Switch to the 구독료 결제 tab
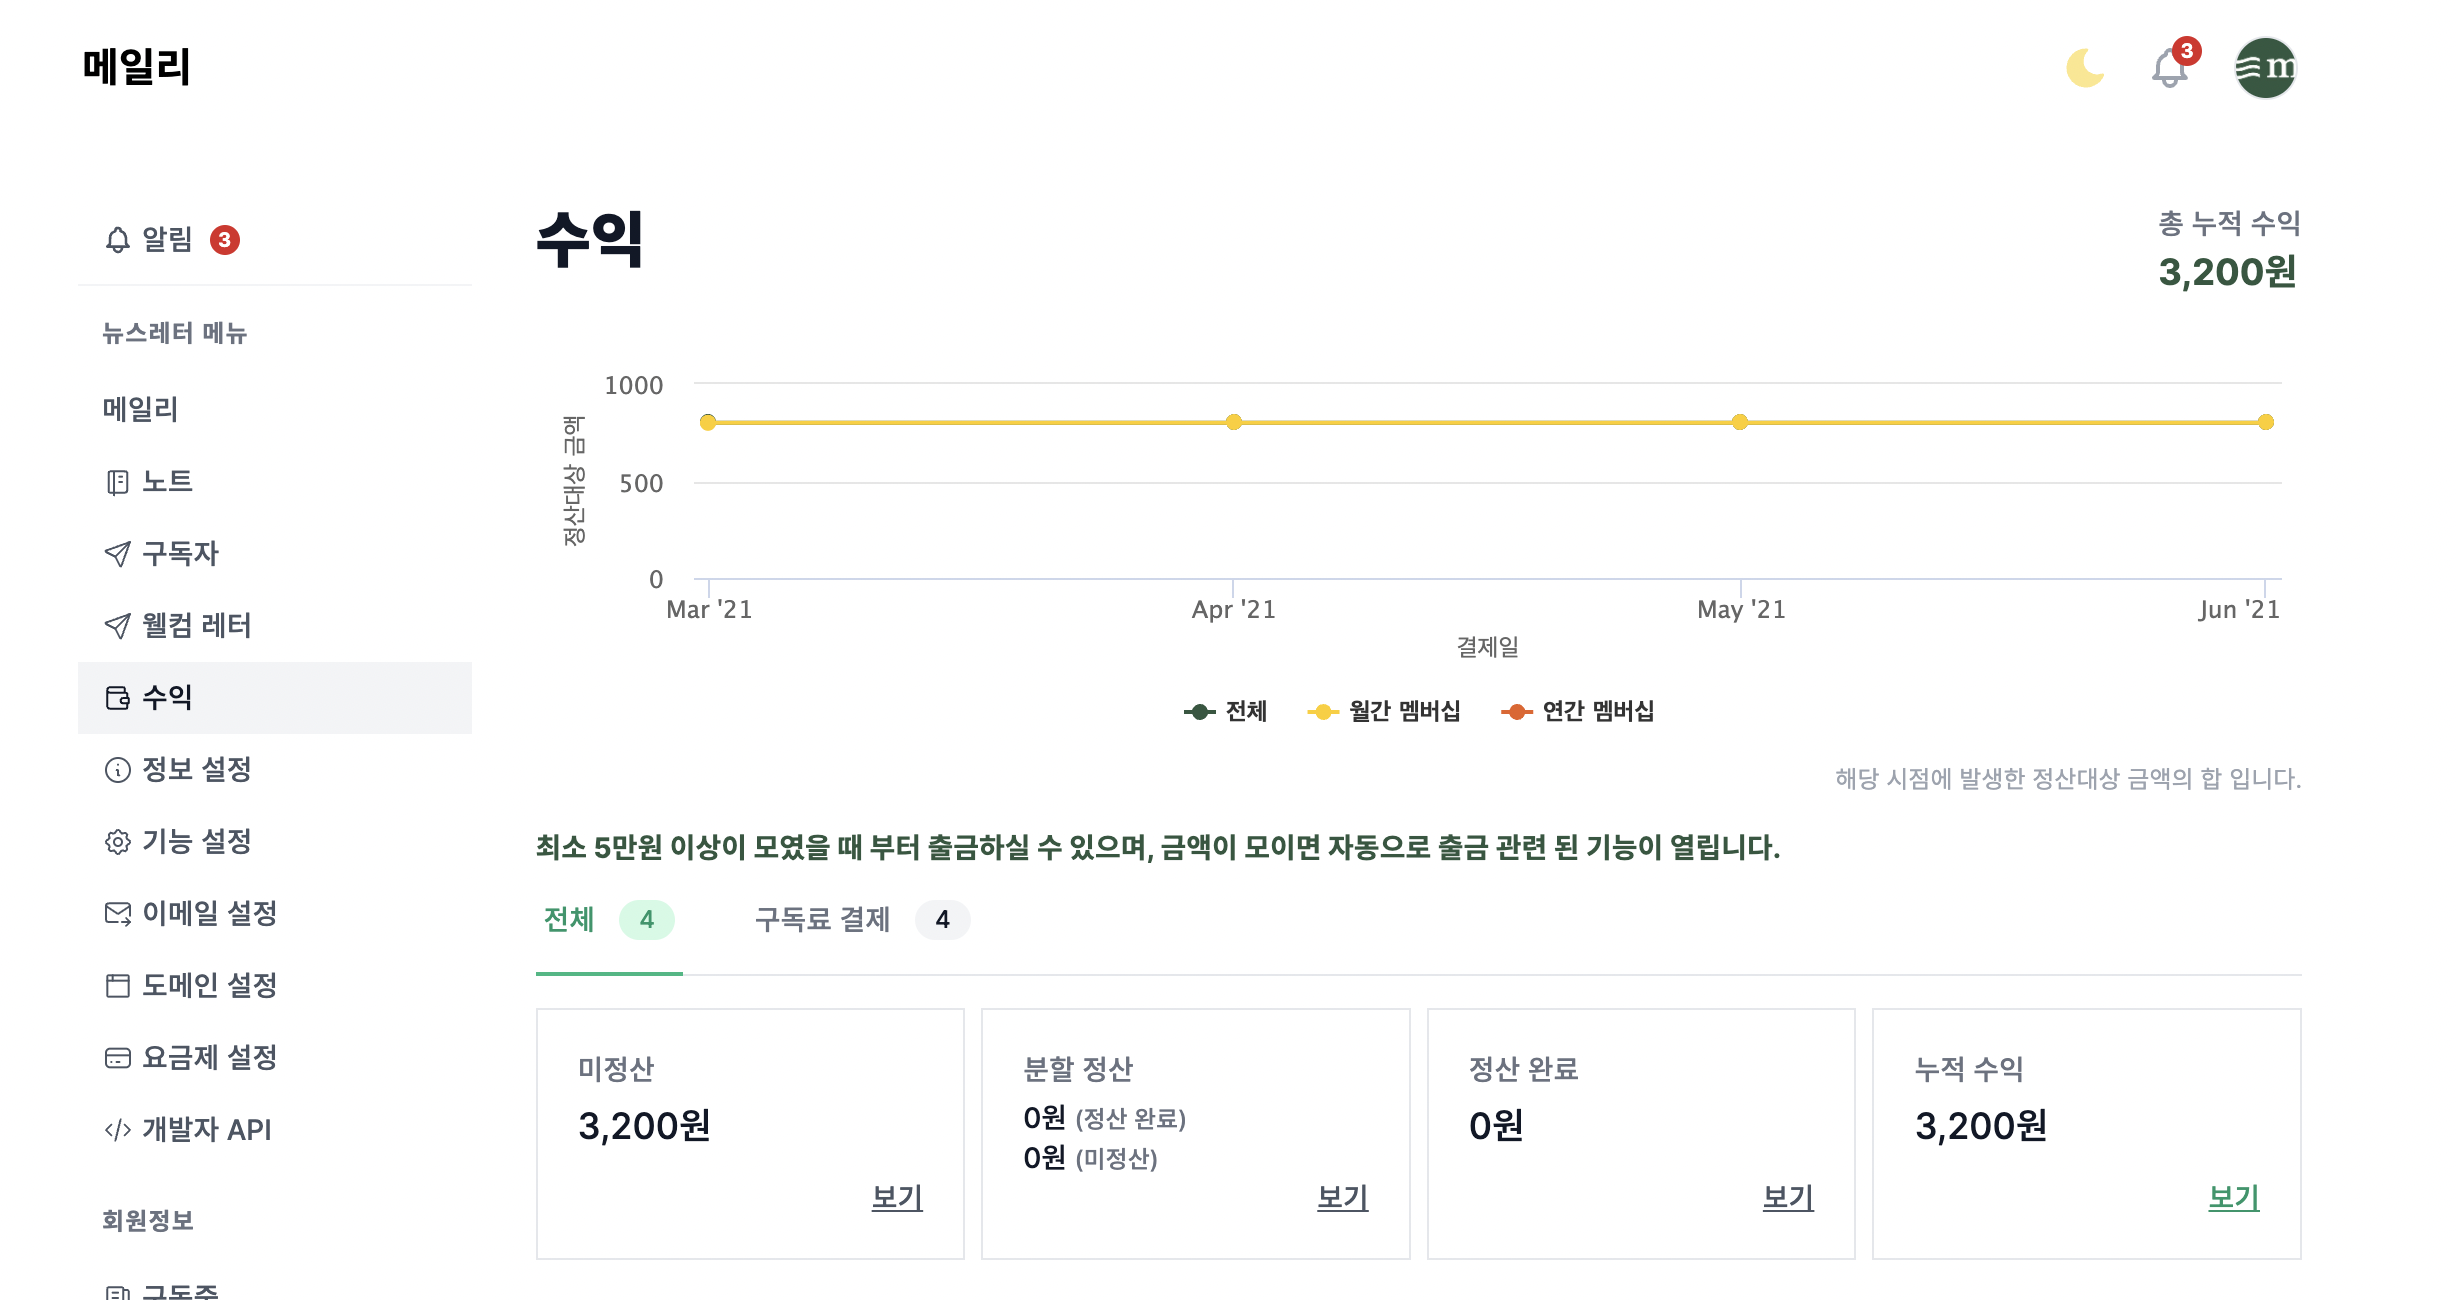 point(823,919)
